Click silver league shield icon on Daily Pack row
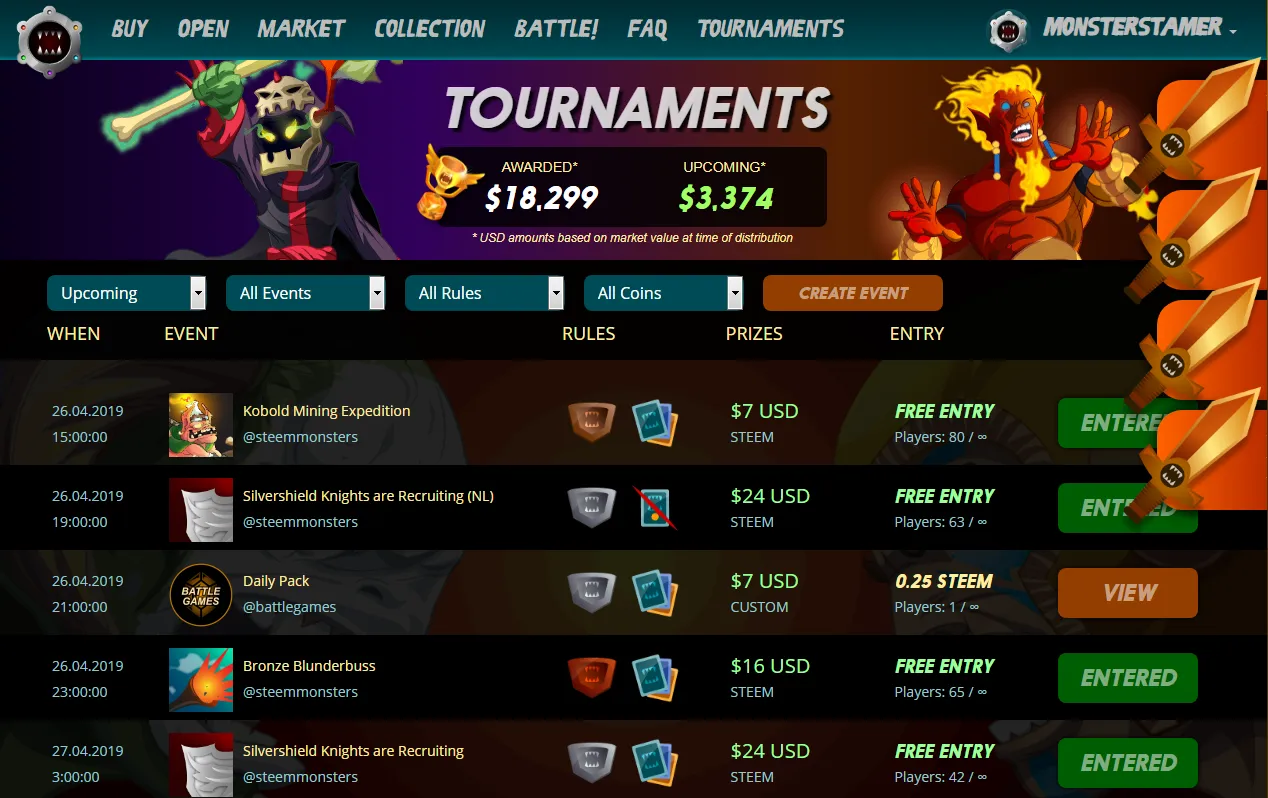1268x798 pixels. (x=592, y=592)
